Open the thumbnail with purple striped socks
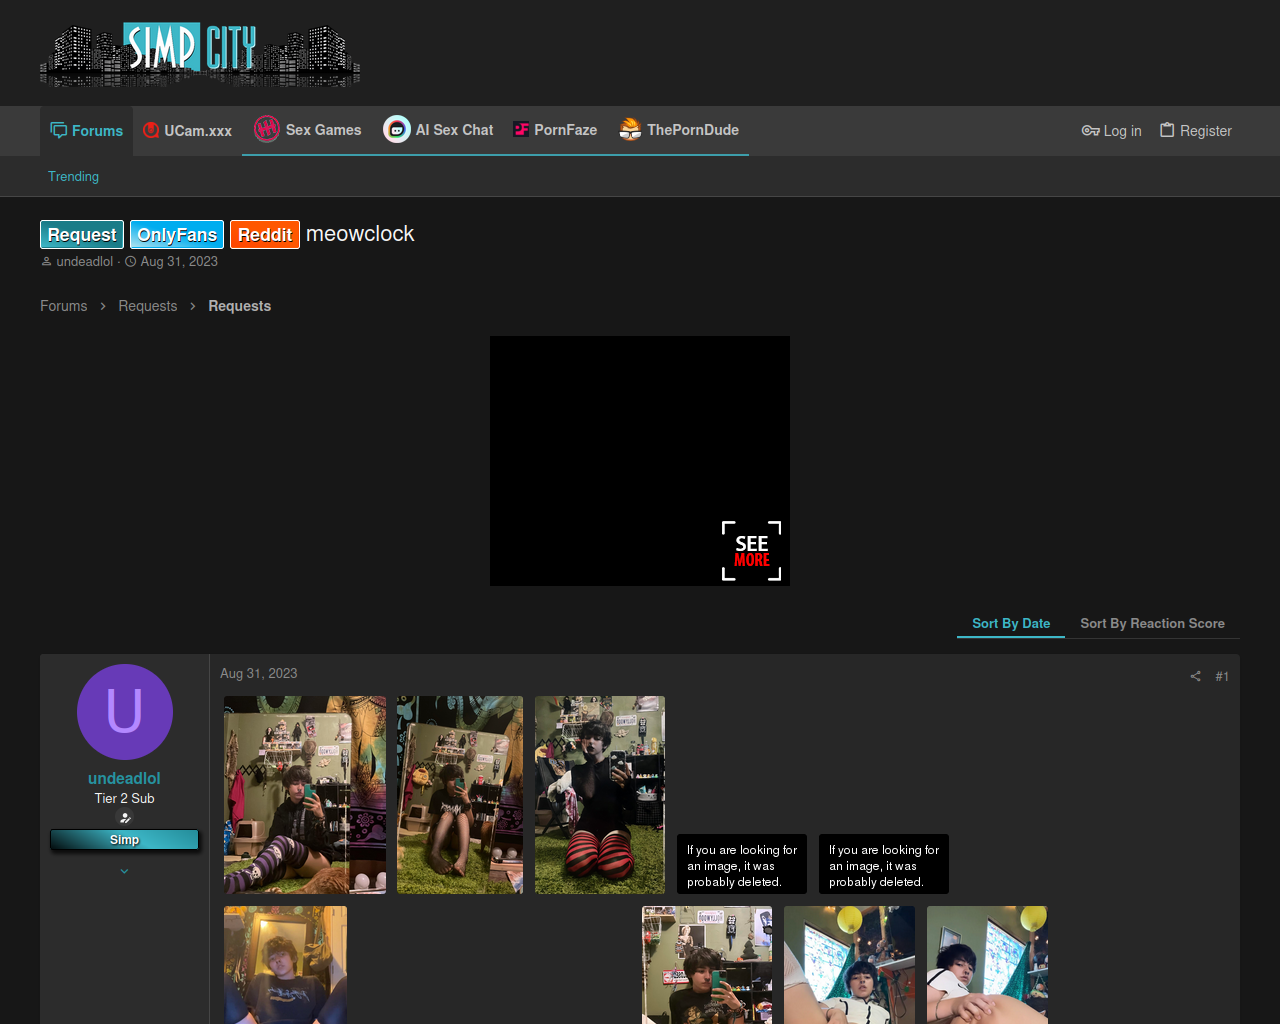The image size is (1280, 1024). pyautogui.click(x=305, y=795)
